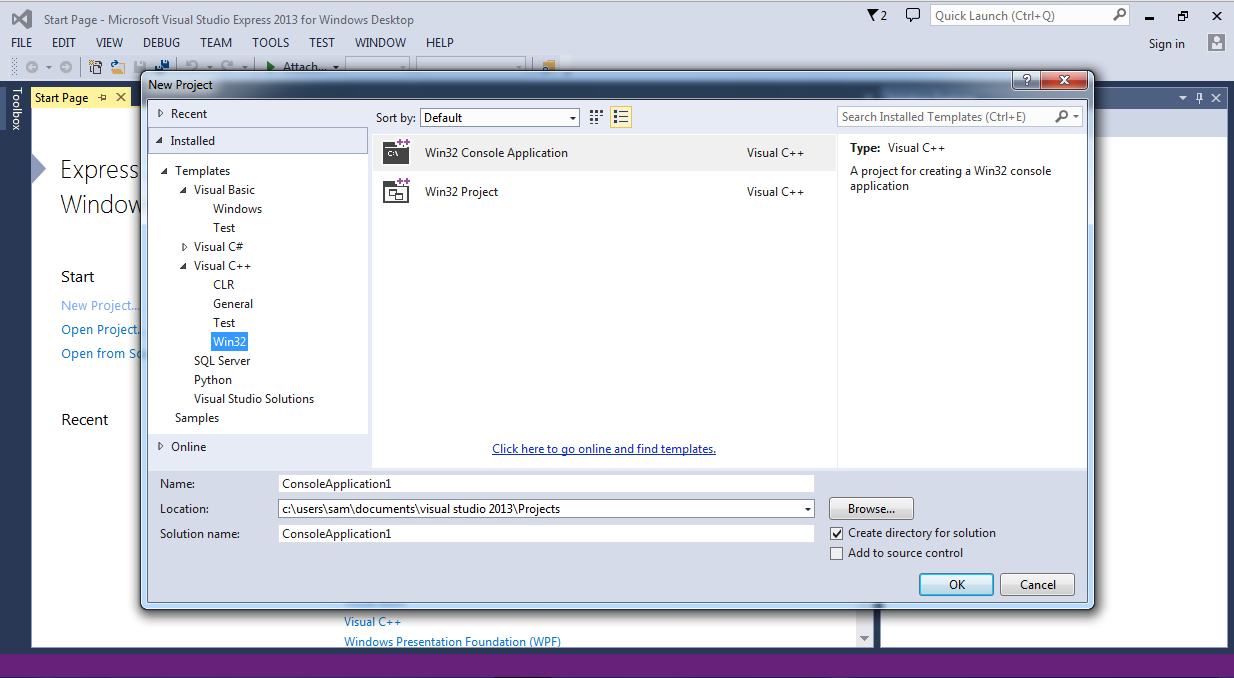Pin the Start Page tab
This screenshot has width=1234, height=678.
coord(102,98)
